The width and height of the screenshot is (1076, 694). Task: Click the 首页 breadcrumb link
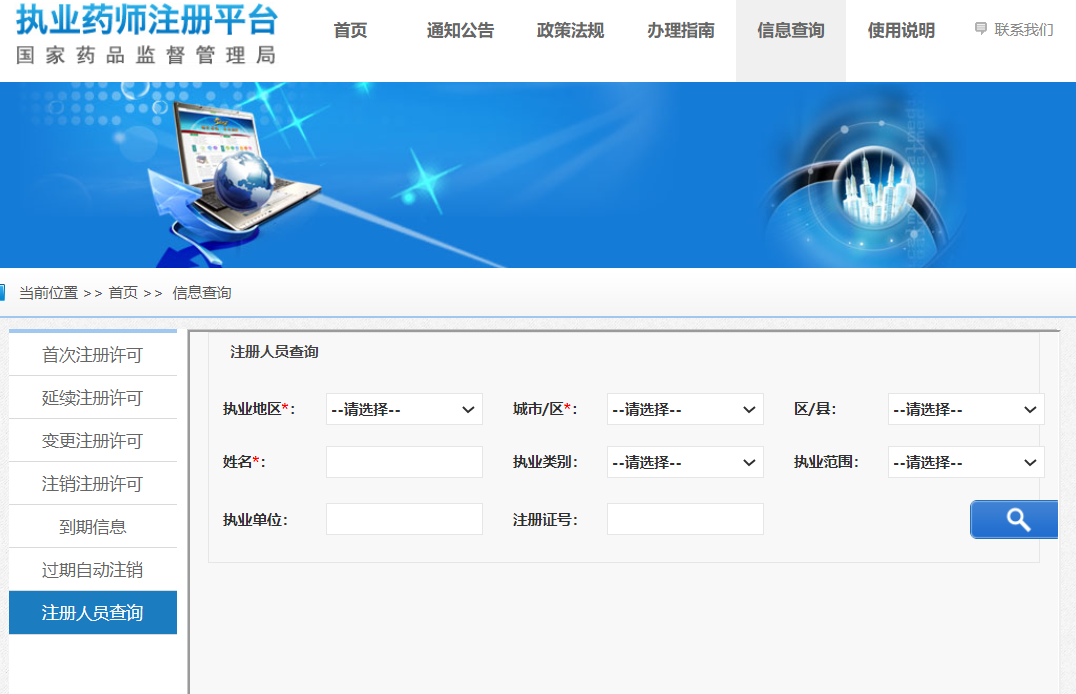[123, 293]
